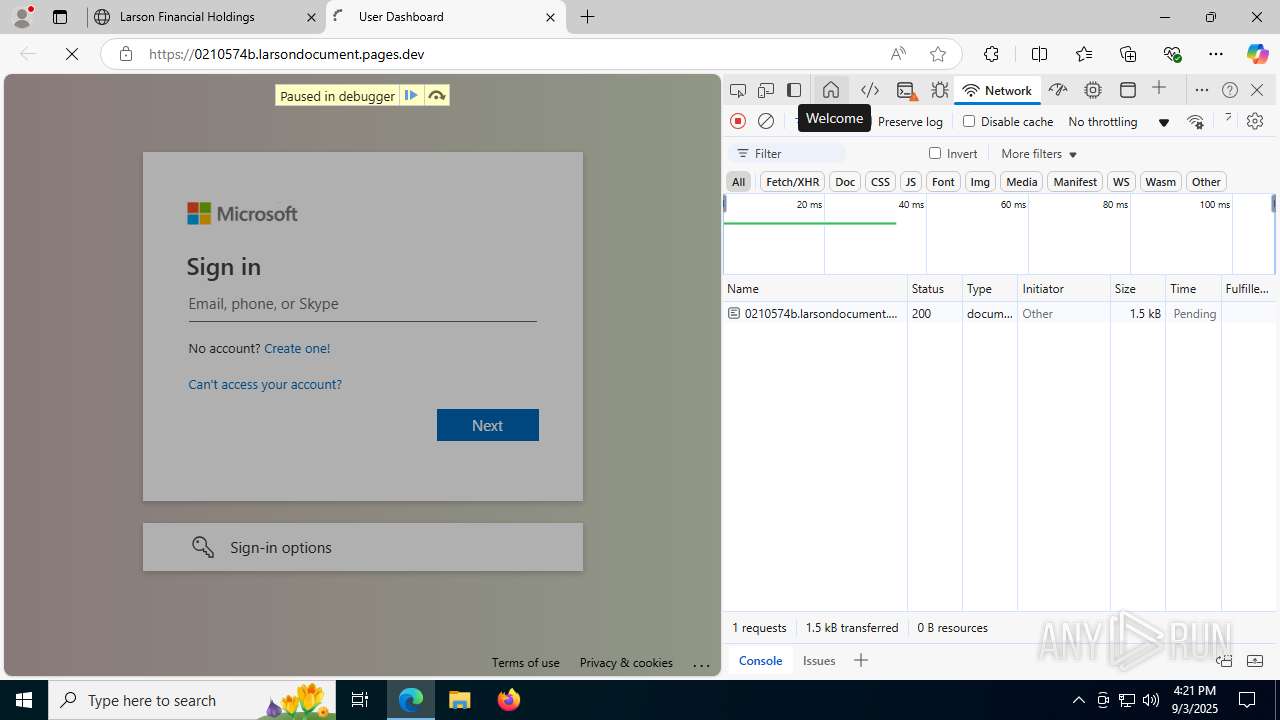Select the WS filter chip
This screenshot has width=1280, height=720.
[1121, 182]
